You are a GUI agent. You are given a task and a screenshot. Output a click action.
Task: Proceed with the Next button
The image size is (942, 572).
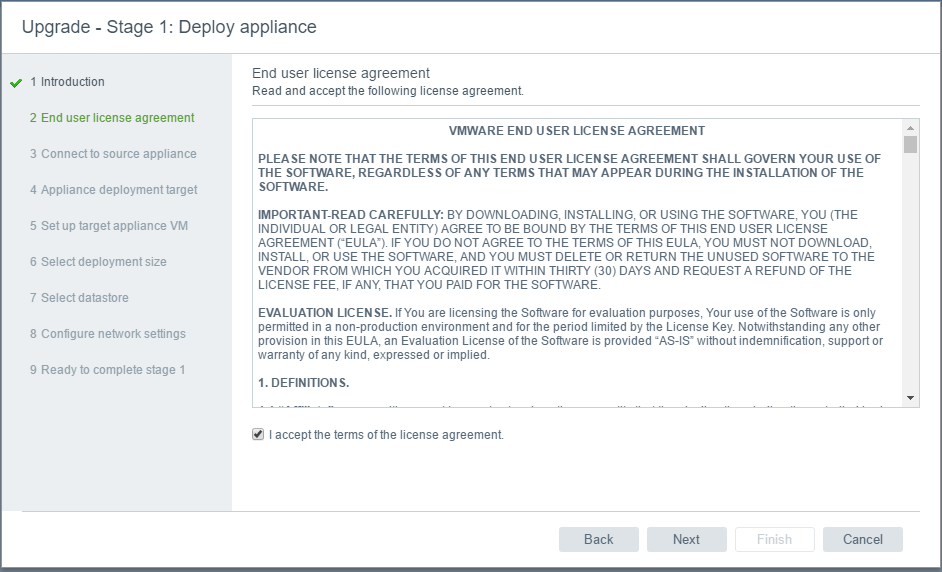click(686, 539)
